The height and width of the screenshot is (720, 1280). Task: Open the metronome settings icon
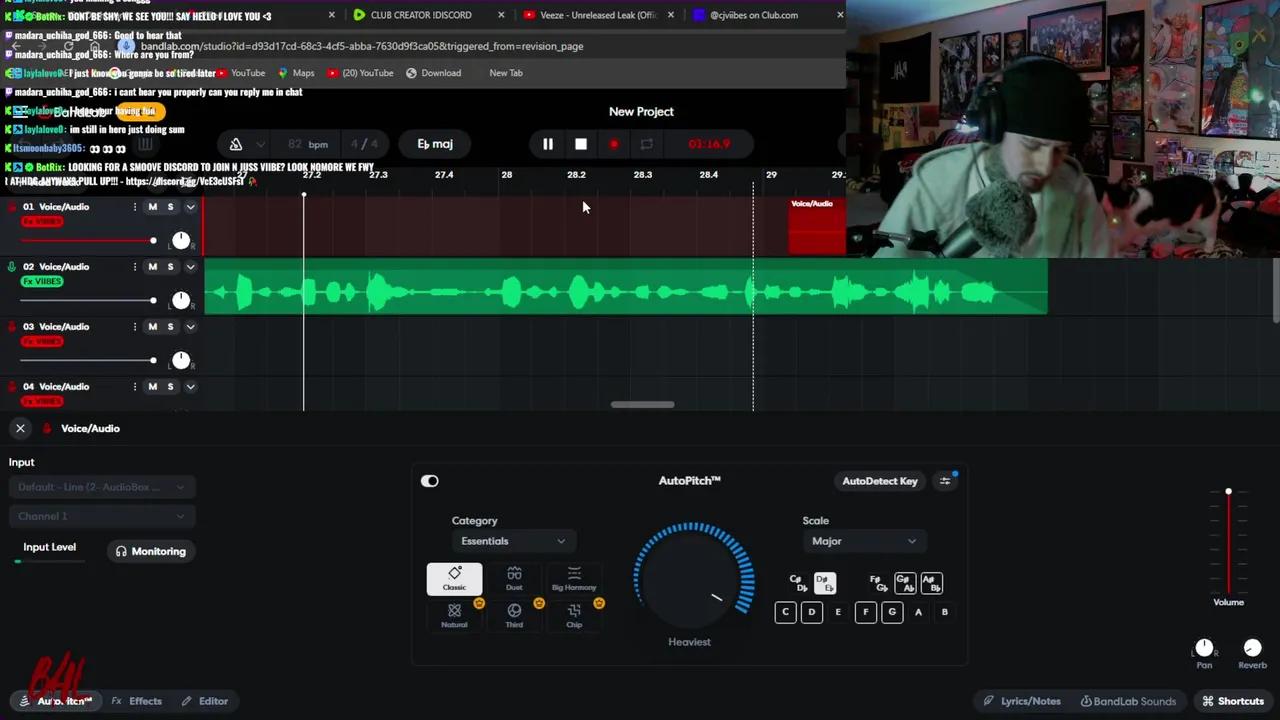click(x=236, y=144)
